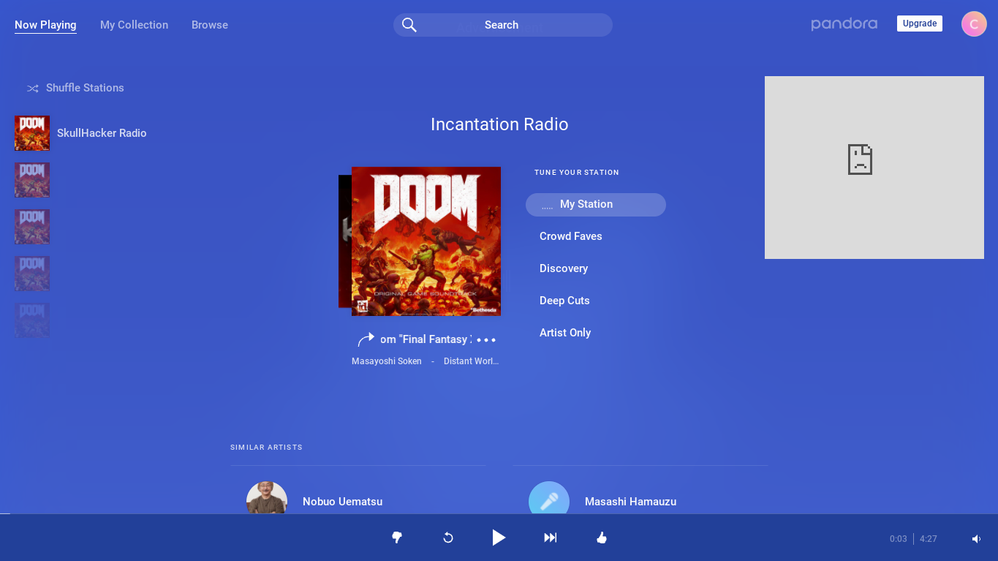This screenshot has height=561, width=998.
Task: Click into the Search field
Action: click(502, 25)
